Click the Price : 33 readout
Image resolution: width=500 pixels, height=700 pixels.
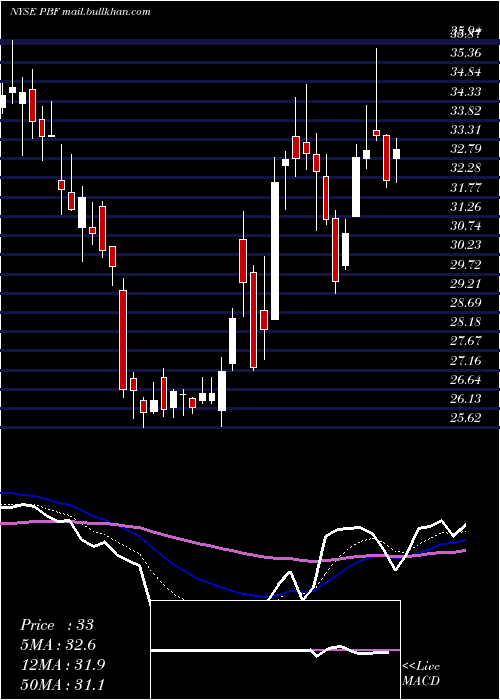(x=57, y=625)
